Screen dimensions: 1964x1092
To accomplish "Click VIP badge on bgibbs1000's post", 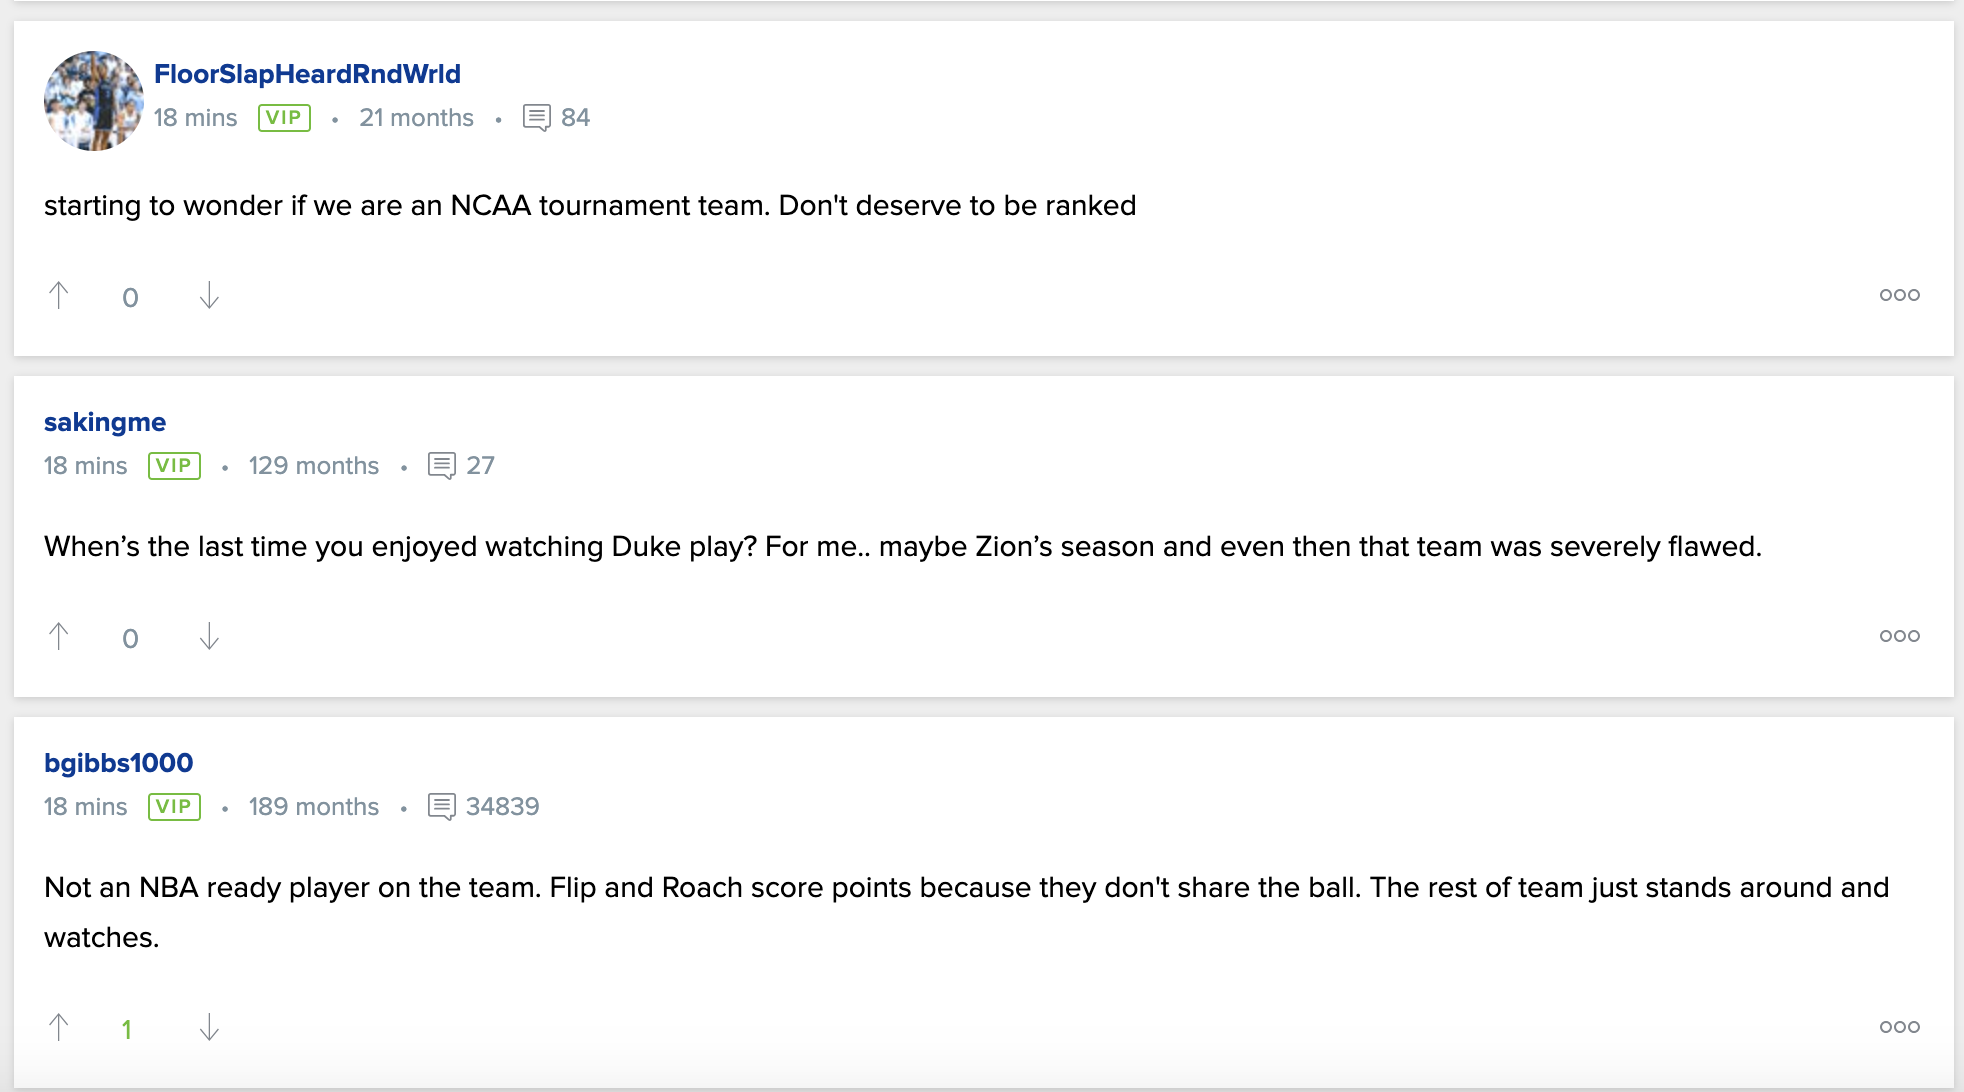I will [x=174, y=807].
